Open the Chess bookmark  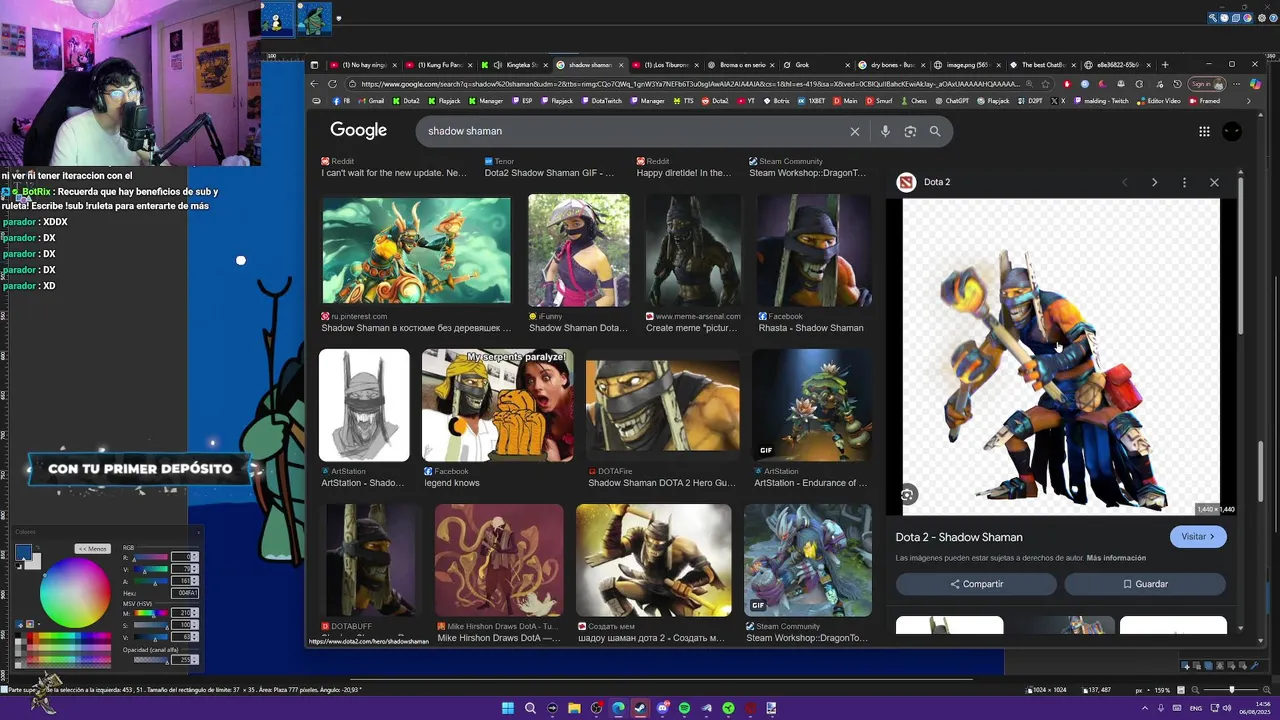pos(913,101)
